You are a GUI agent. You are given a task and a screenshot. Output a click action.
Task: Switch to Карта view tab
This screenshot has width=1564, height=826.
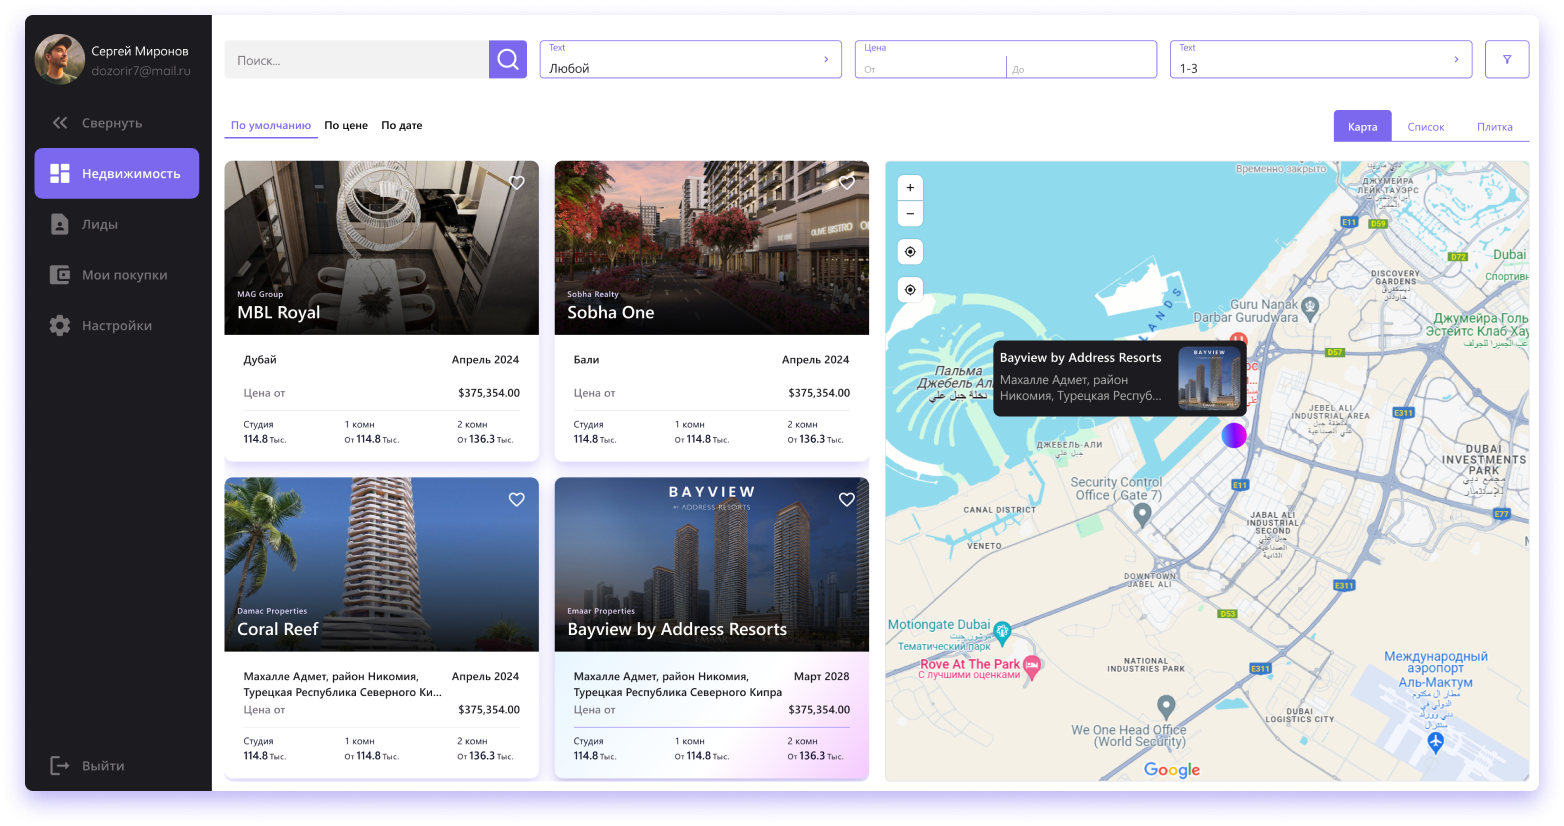(1362, 126)
